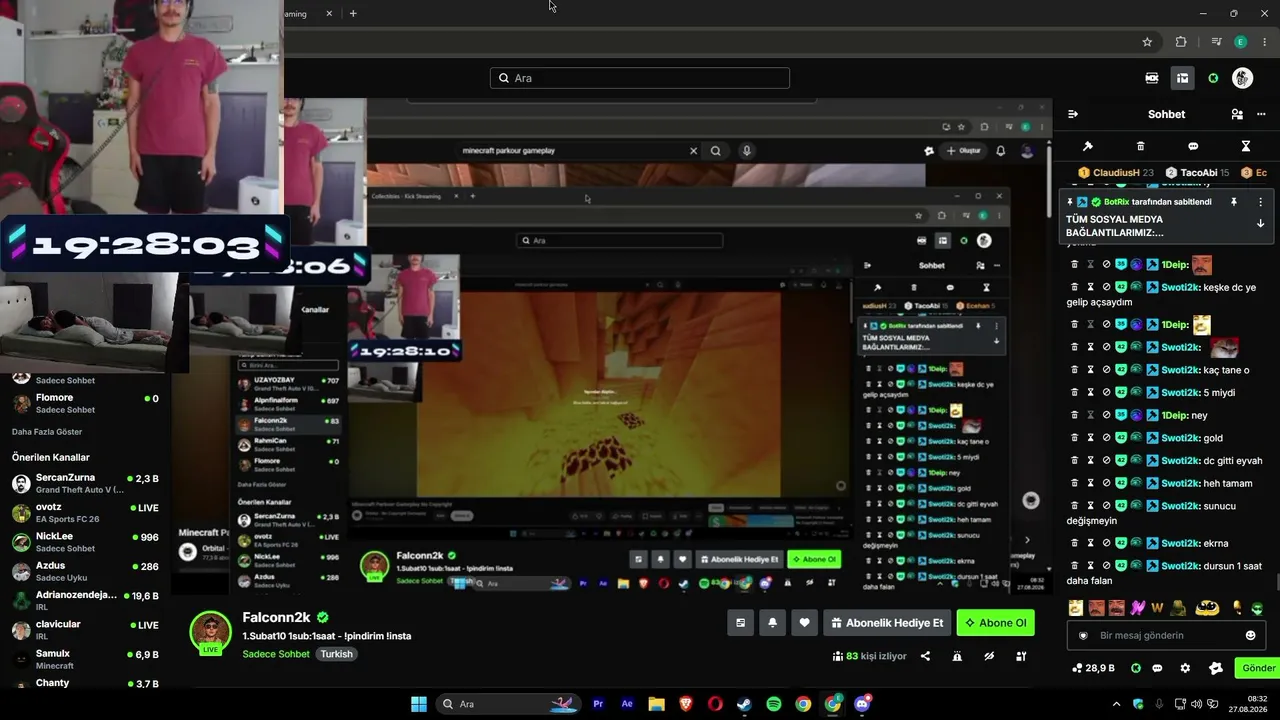Screen dimensions: 1280x720
Task: Click the green K icon below chat input
Action: (1136, 668)
